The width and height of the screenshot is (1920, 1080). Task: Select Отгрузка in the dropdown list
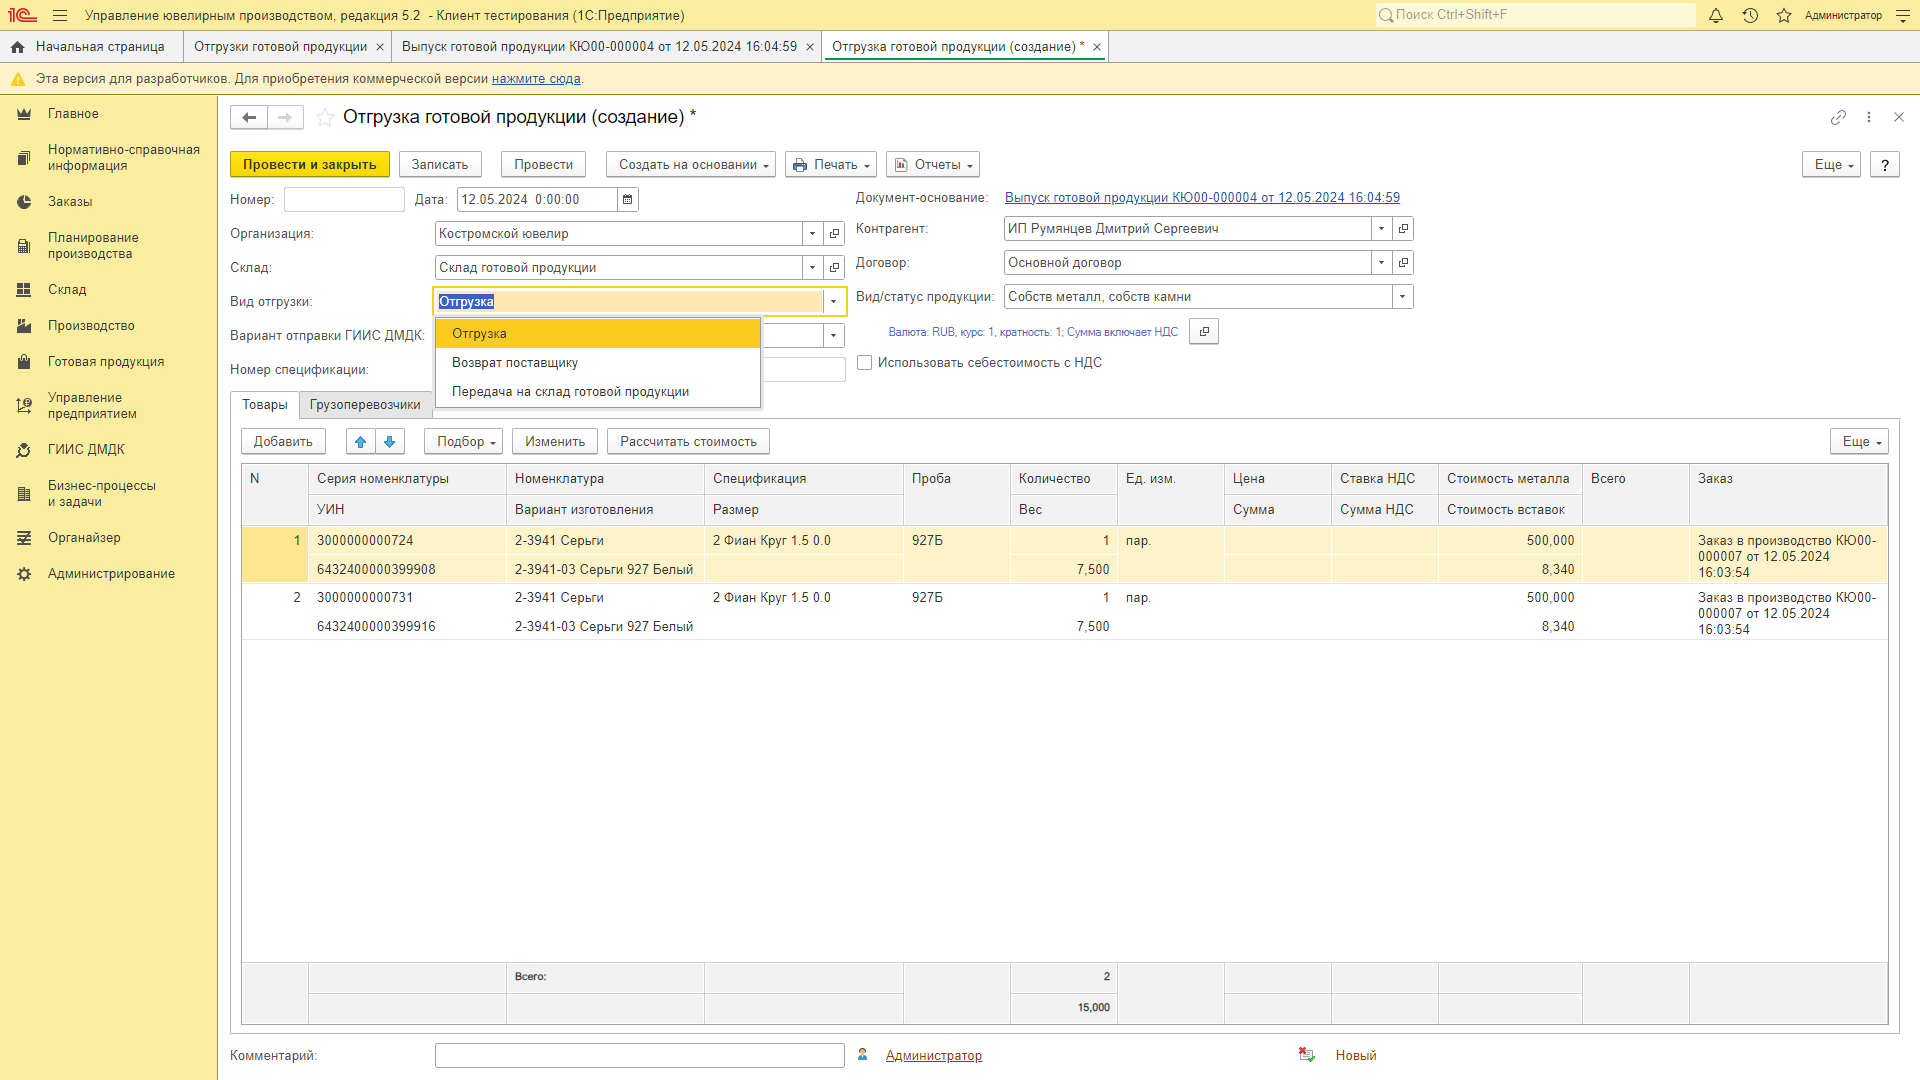(598, 334)
